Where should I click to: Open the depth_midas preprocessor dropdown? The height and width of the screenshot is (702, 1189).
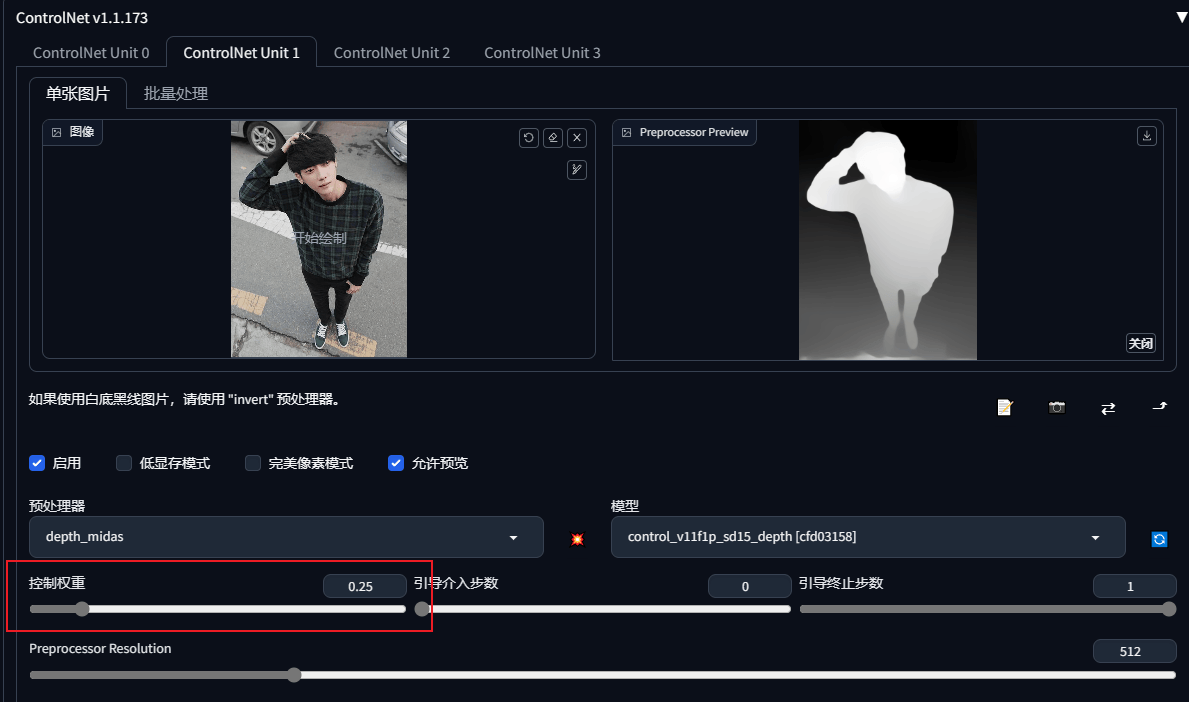coord(286,537)
